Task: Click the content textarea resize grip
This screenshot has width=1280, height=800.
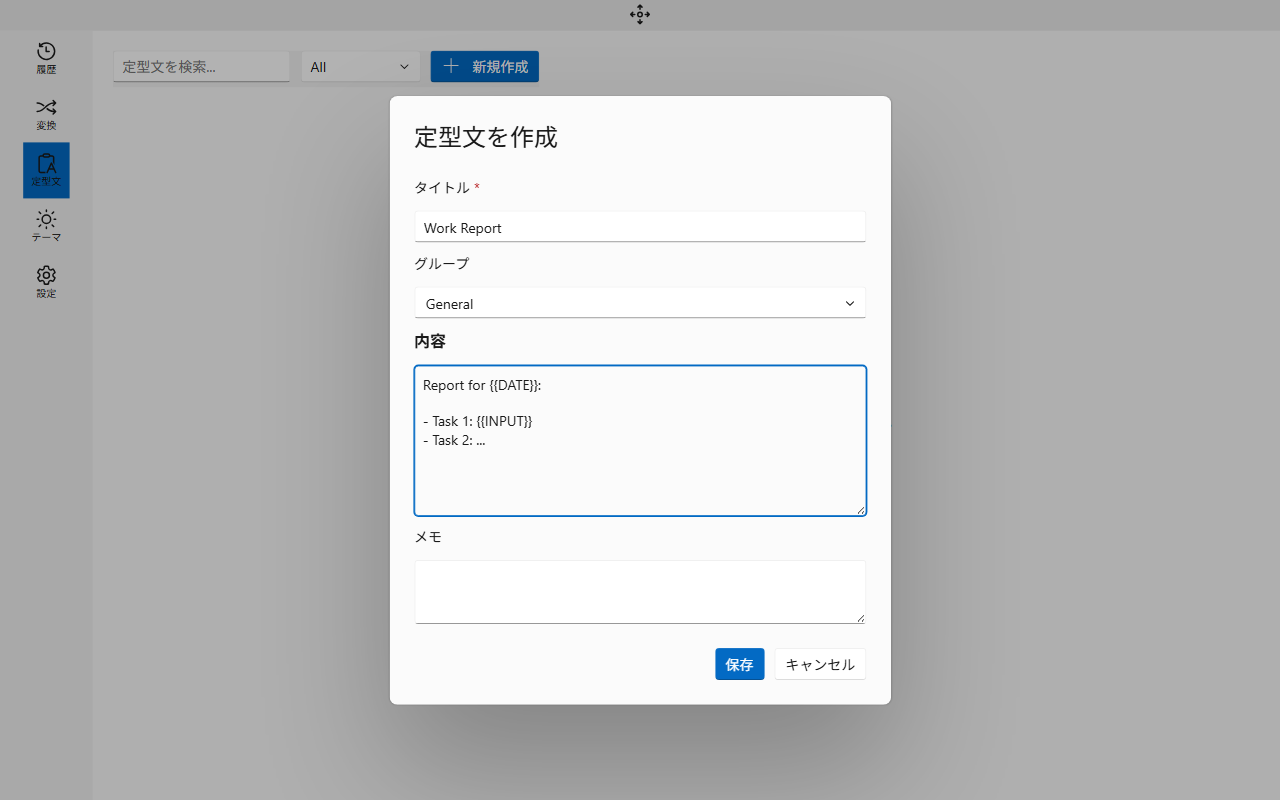Action: point(860,510)
